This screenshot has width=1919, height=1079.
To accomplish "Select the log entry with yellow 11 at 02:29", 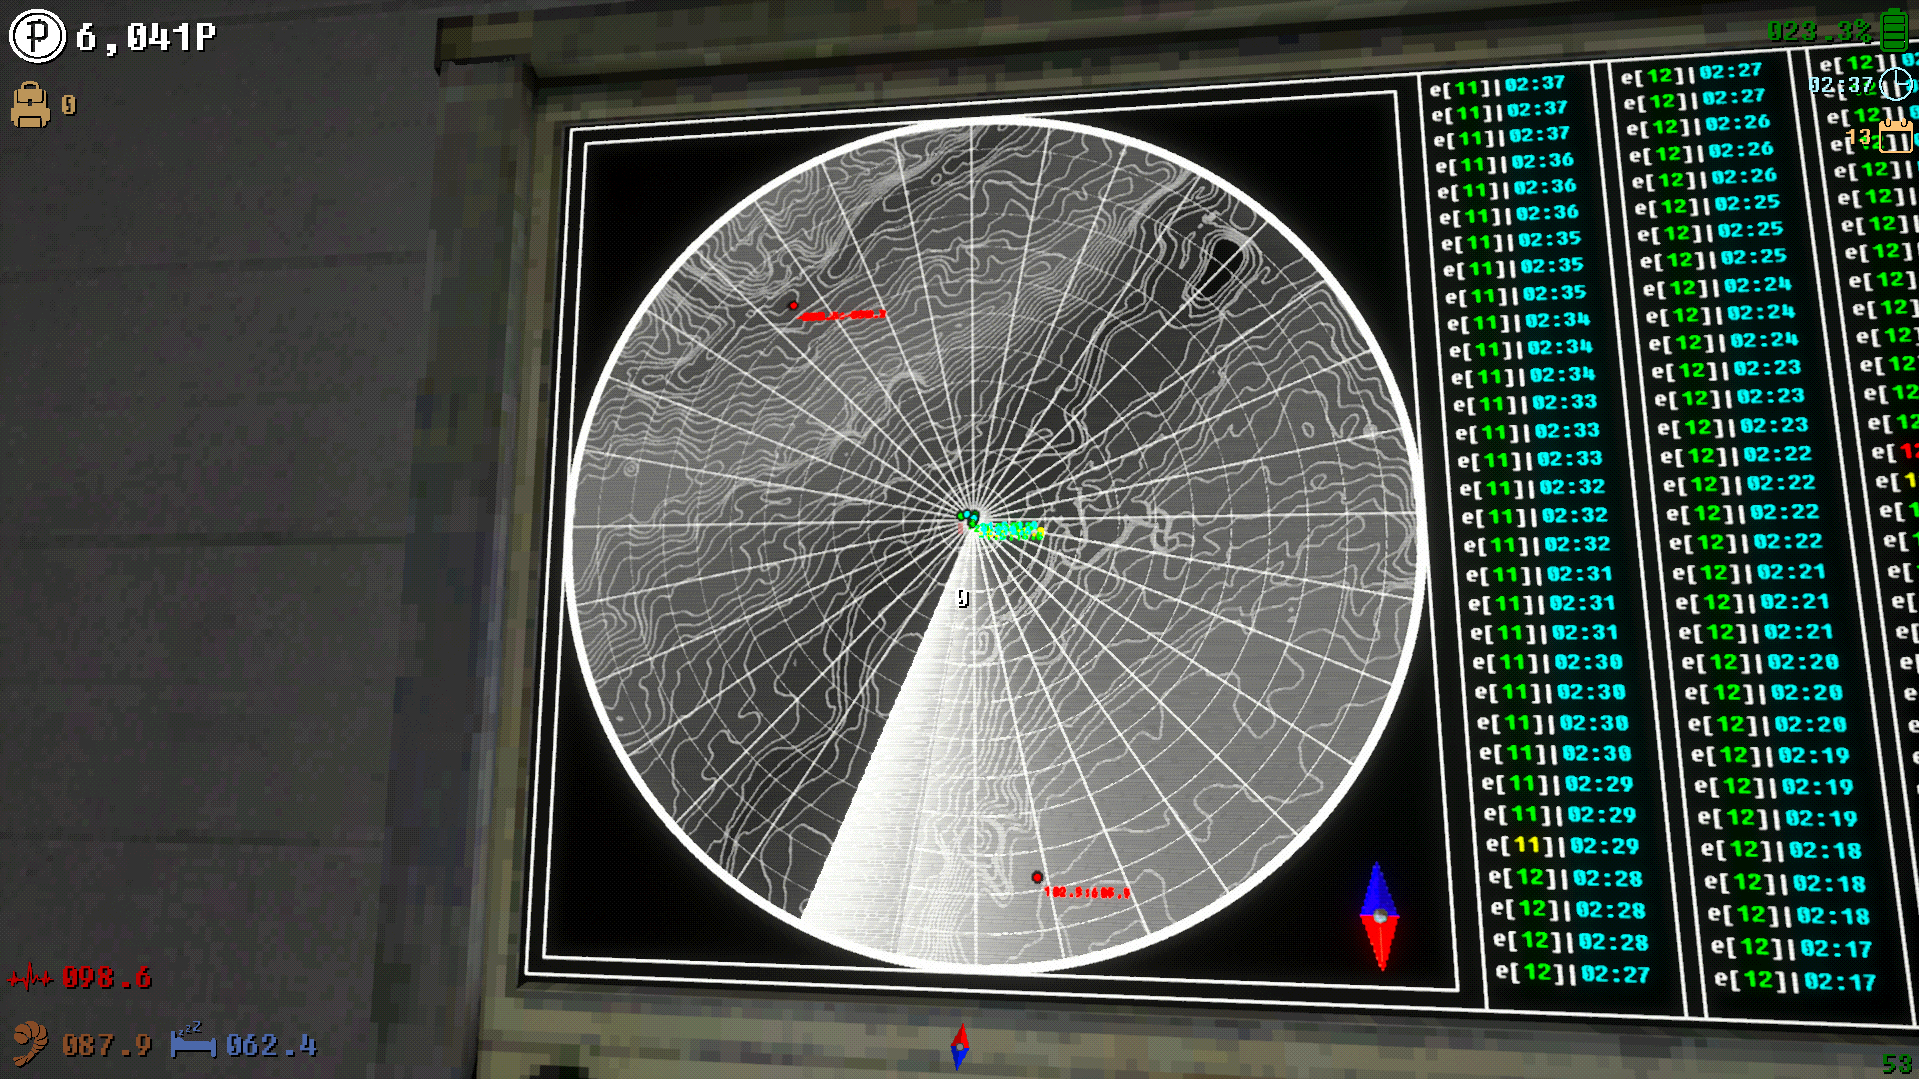I will [1562, 846].
